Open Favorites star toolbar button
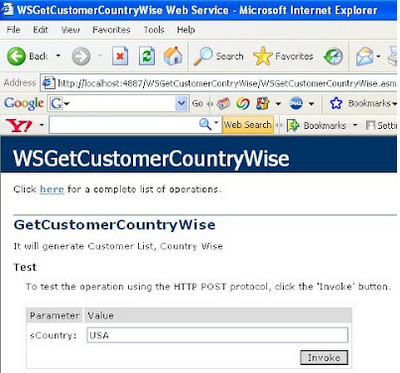The width and height of the screenshot is (400, 373). click(283, 56)
